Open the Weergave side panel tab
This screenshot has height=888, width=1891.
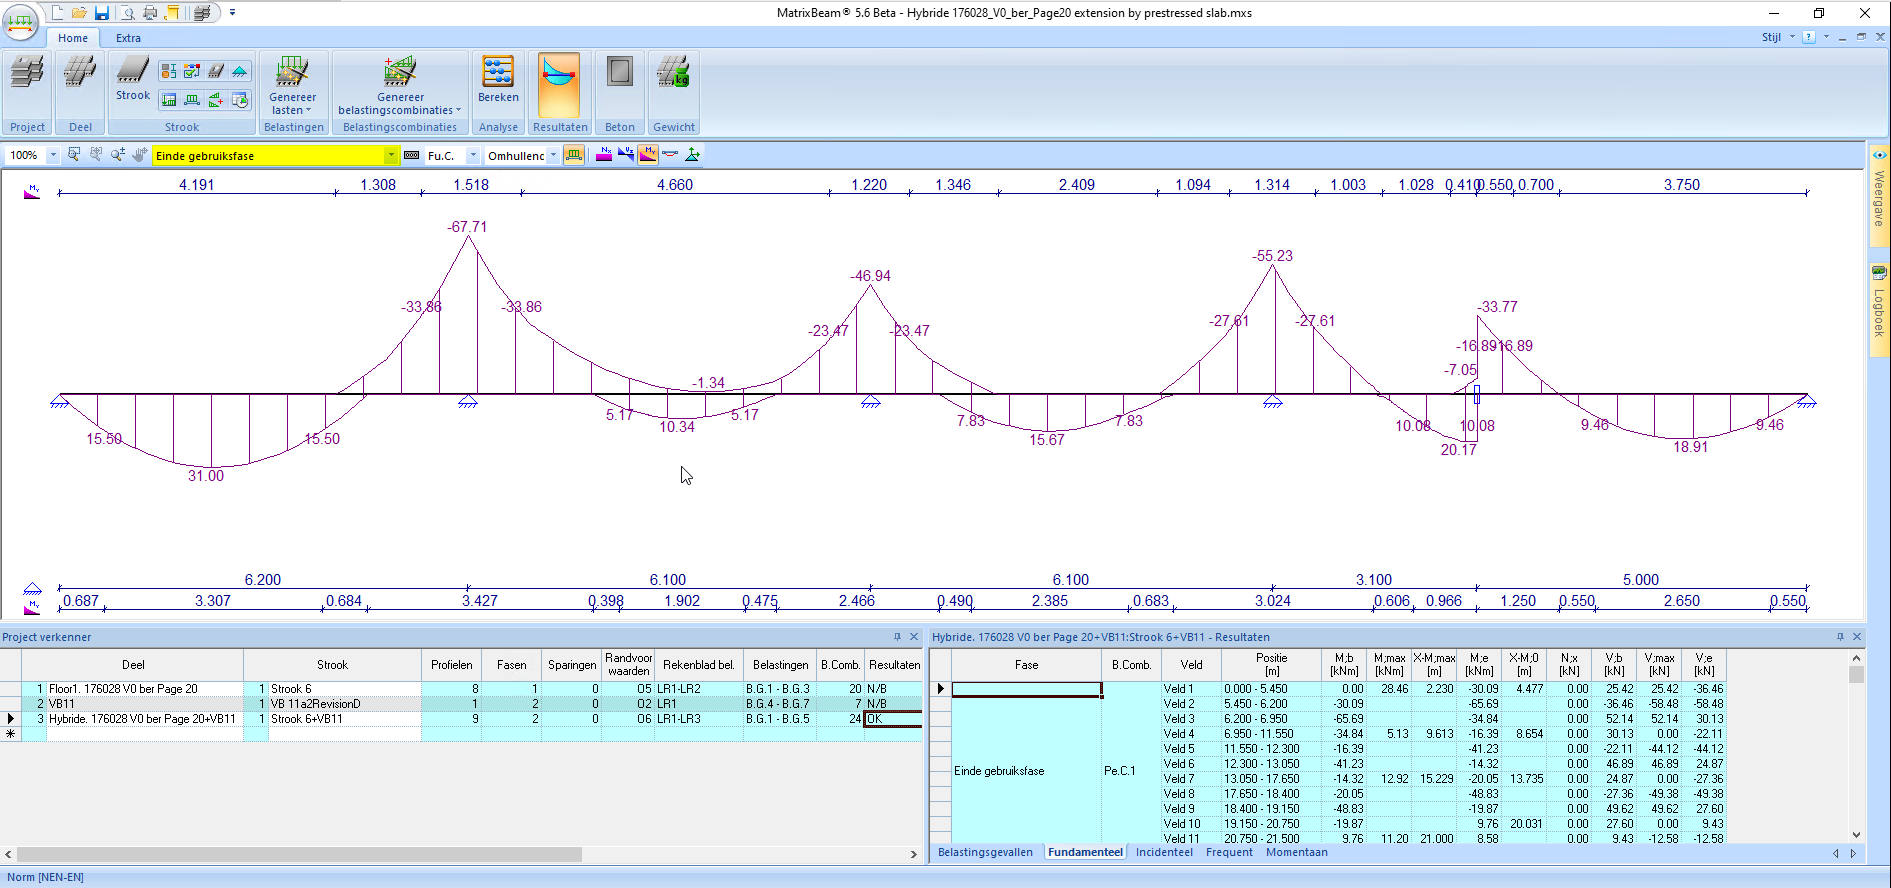[1879, 195]
